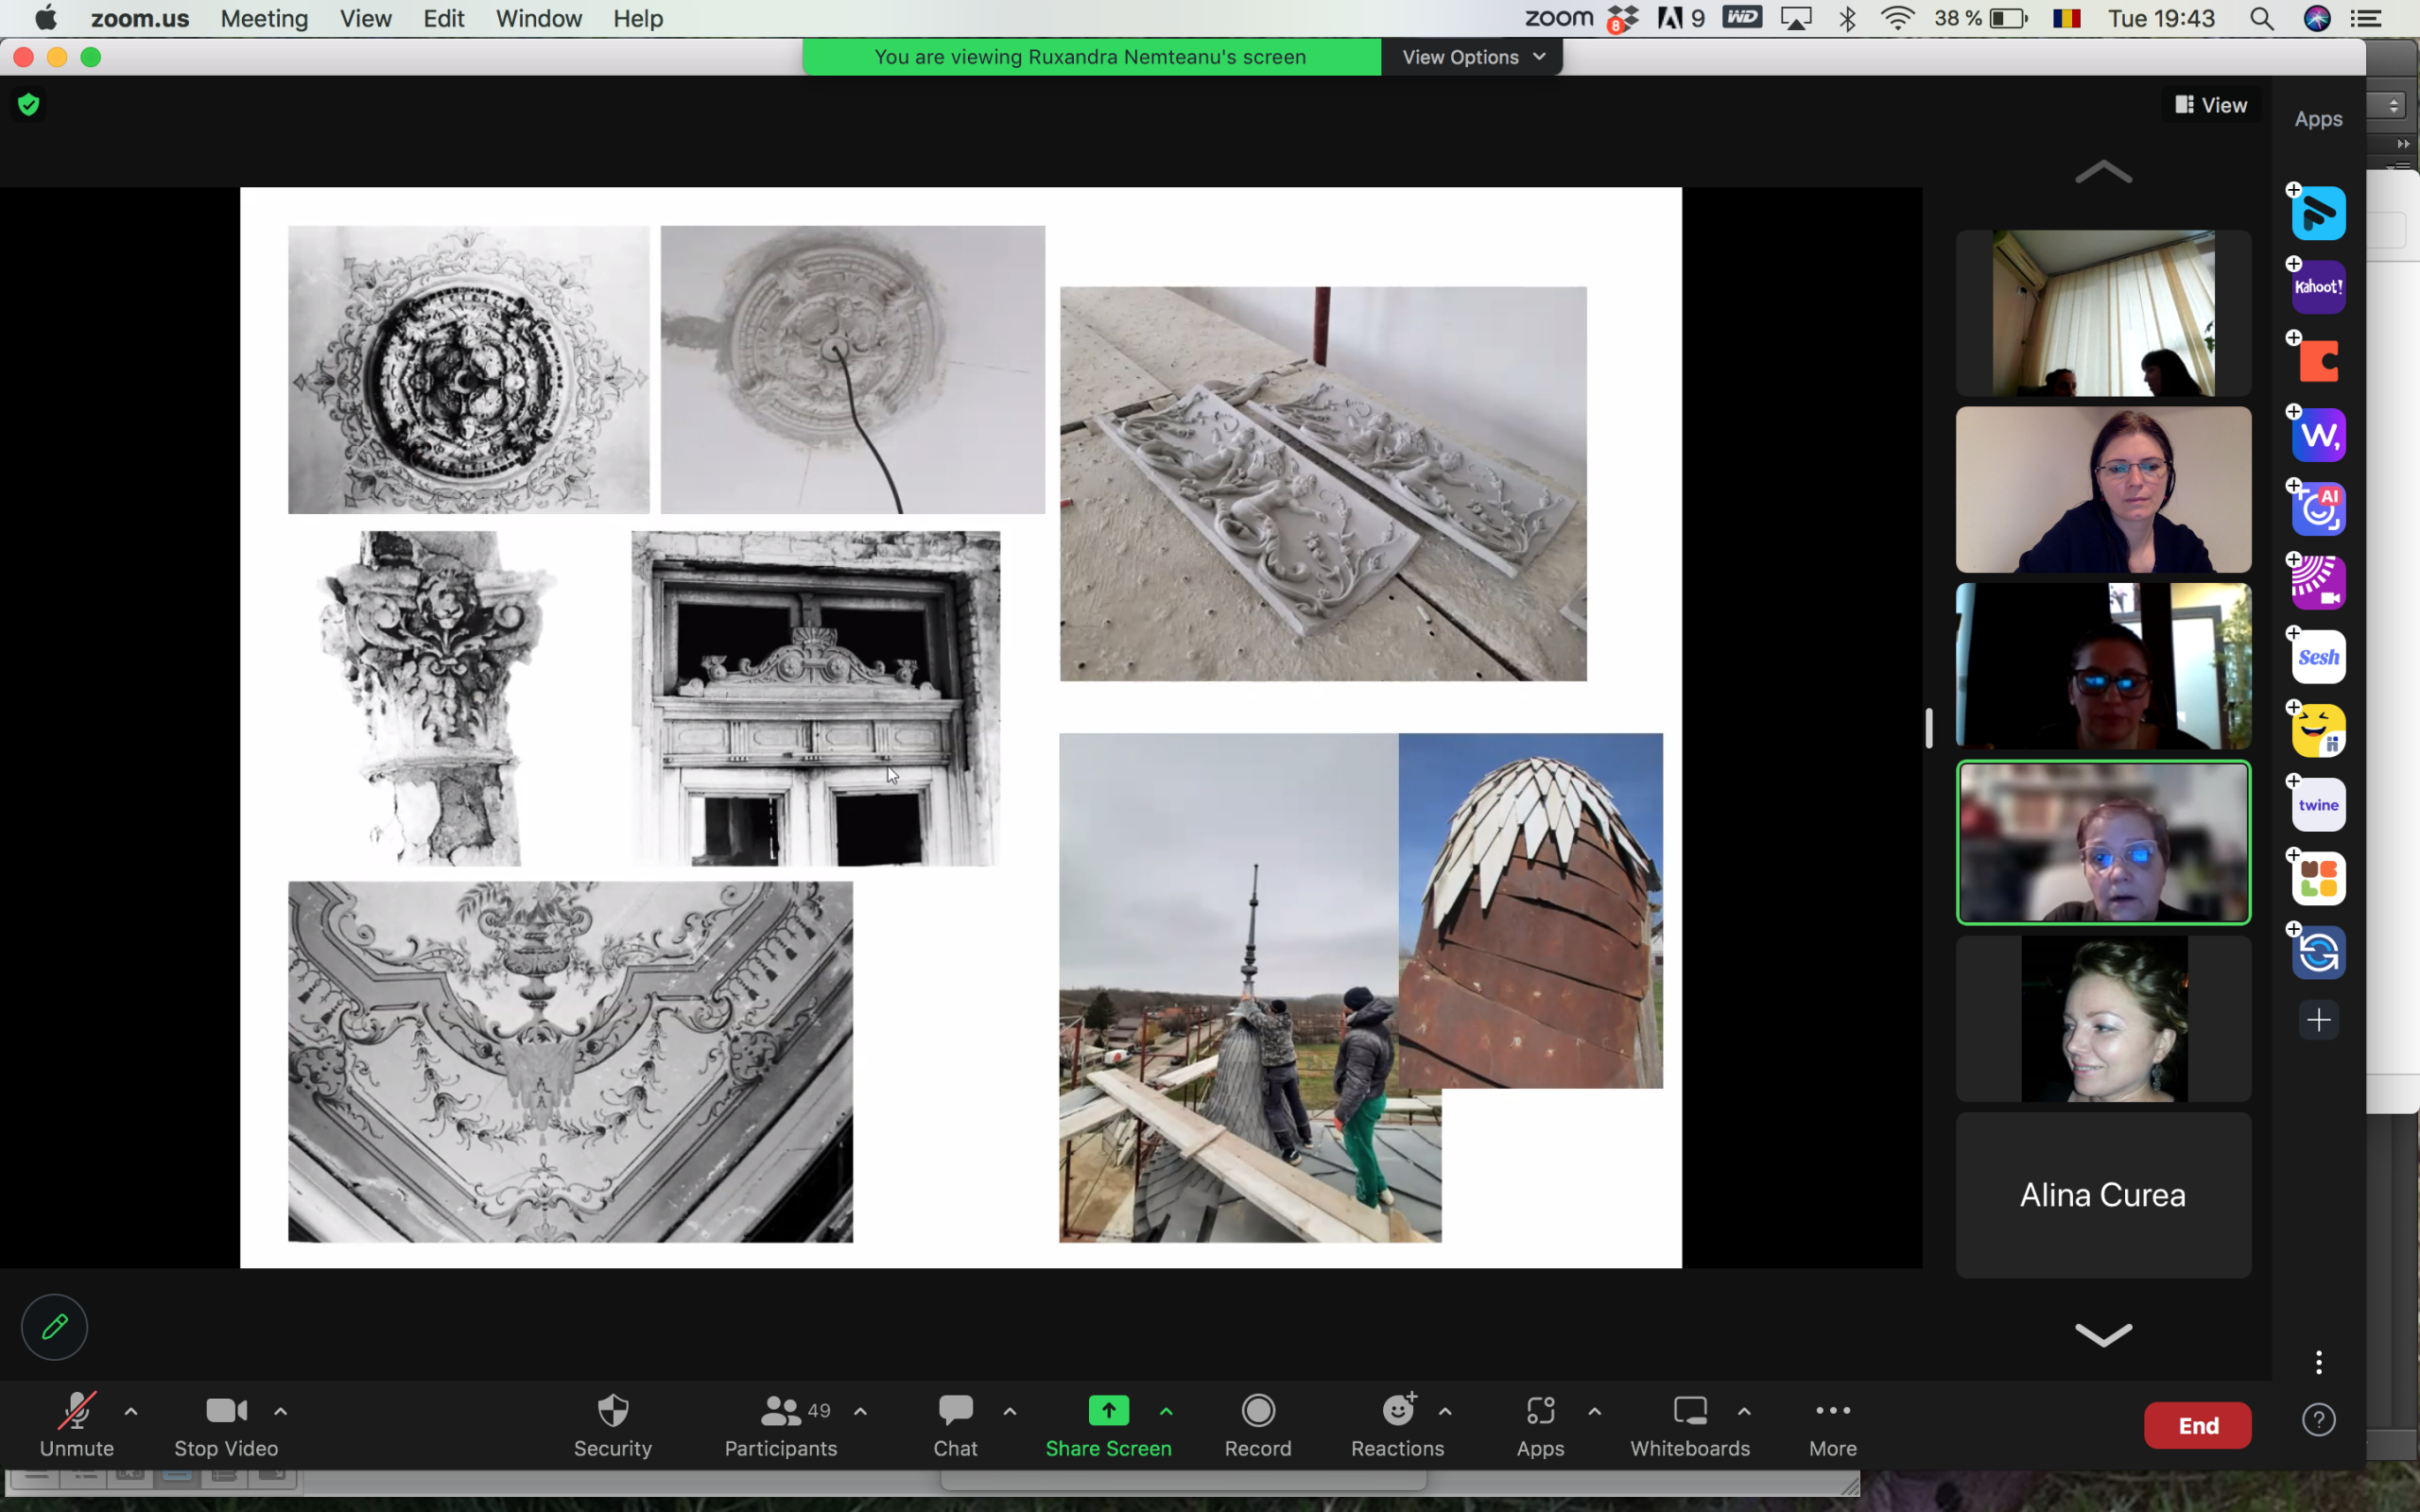Stop your video

225,1424
